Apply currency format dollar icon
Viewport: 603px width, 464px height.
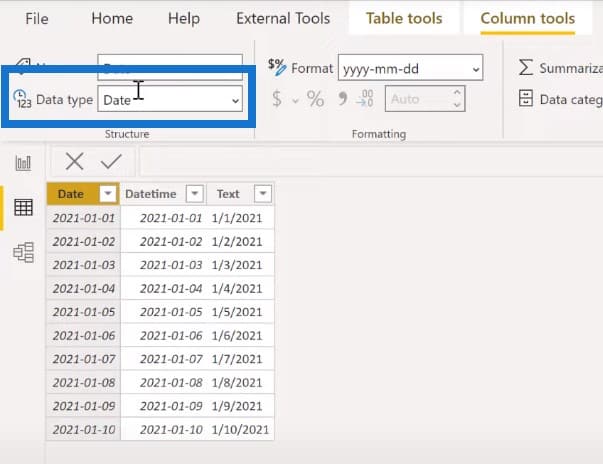click(x=277, y=99)
